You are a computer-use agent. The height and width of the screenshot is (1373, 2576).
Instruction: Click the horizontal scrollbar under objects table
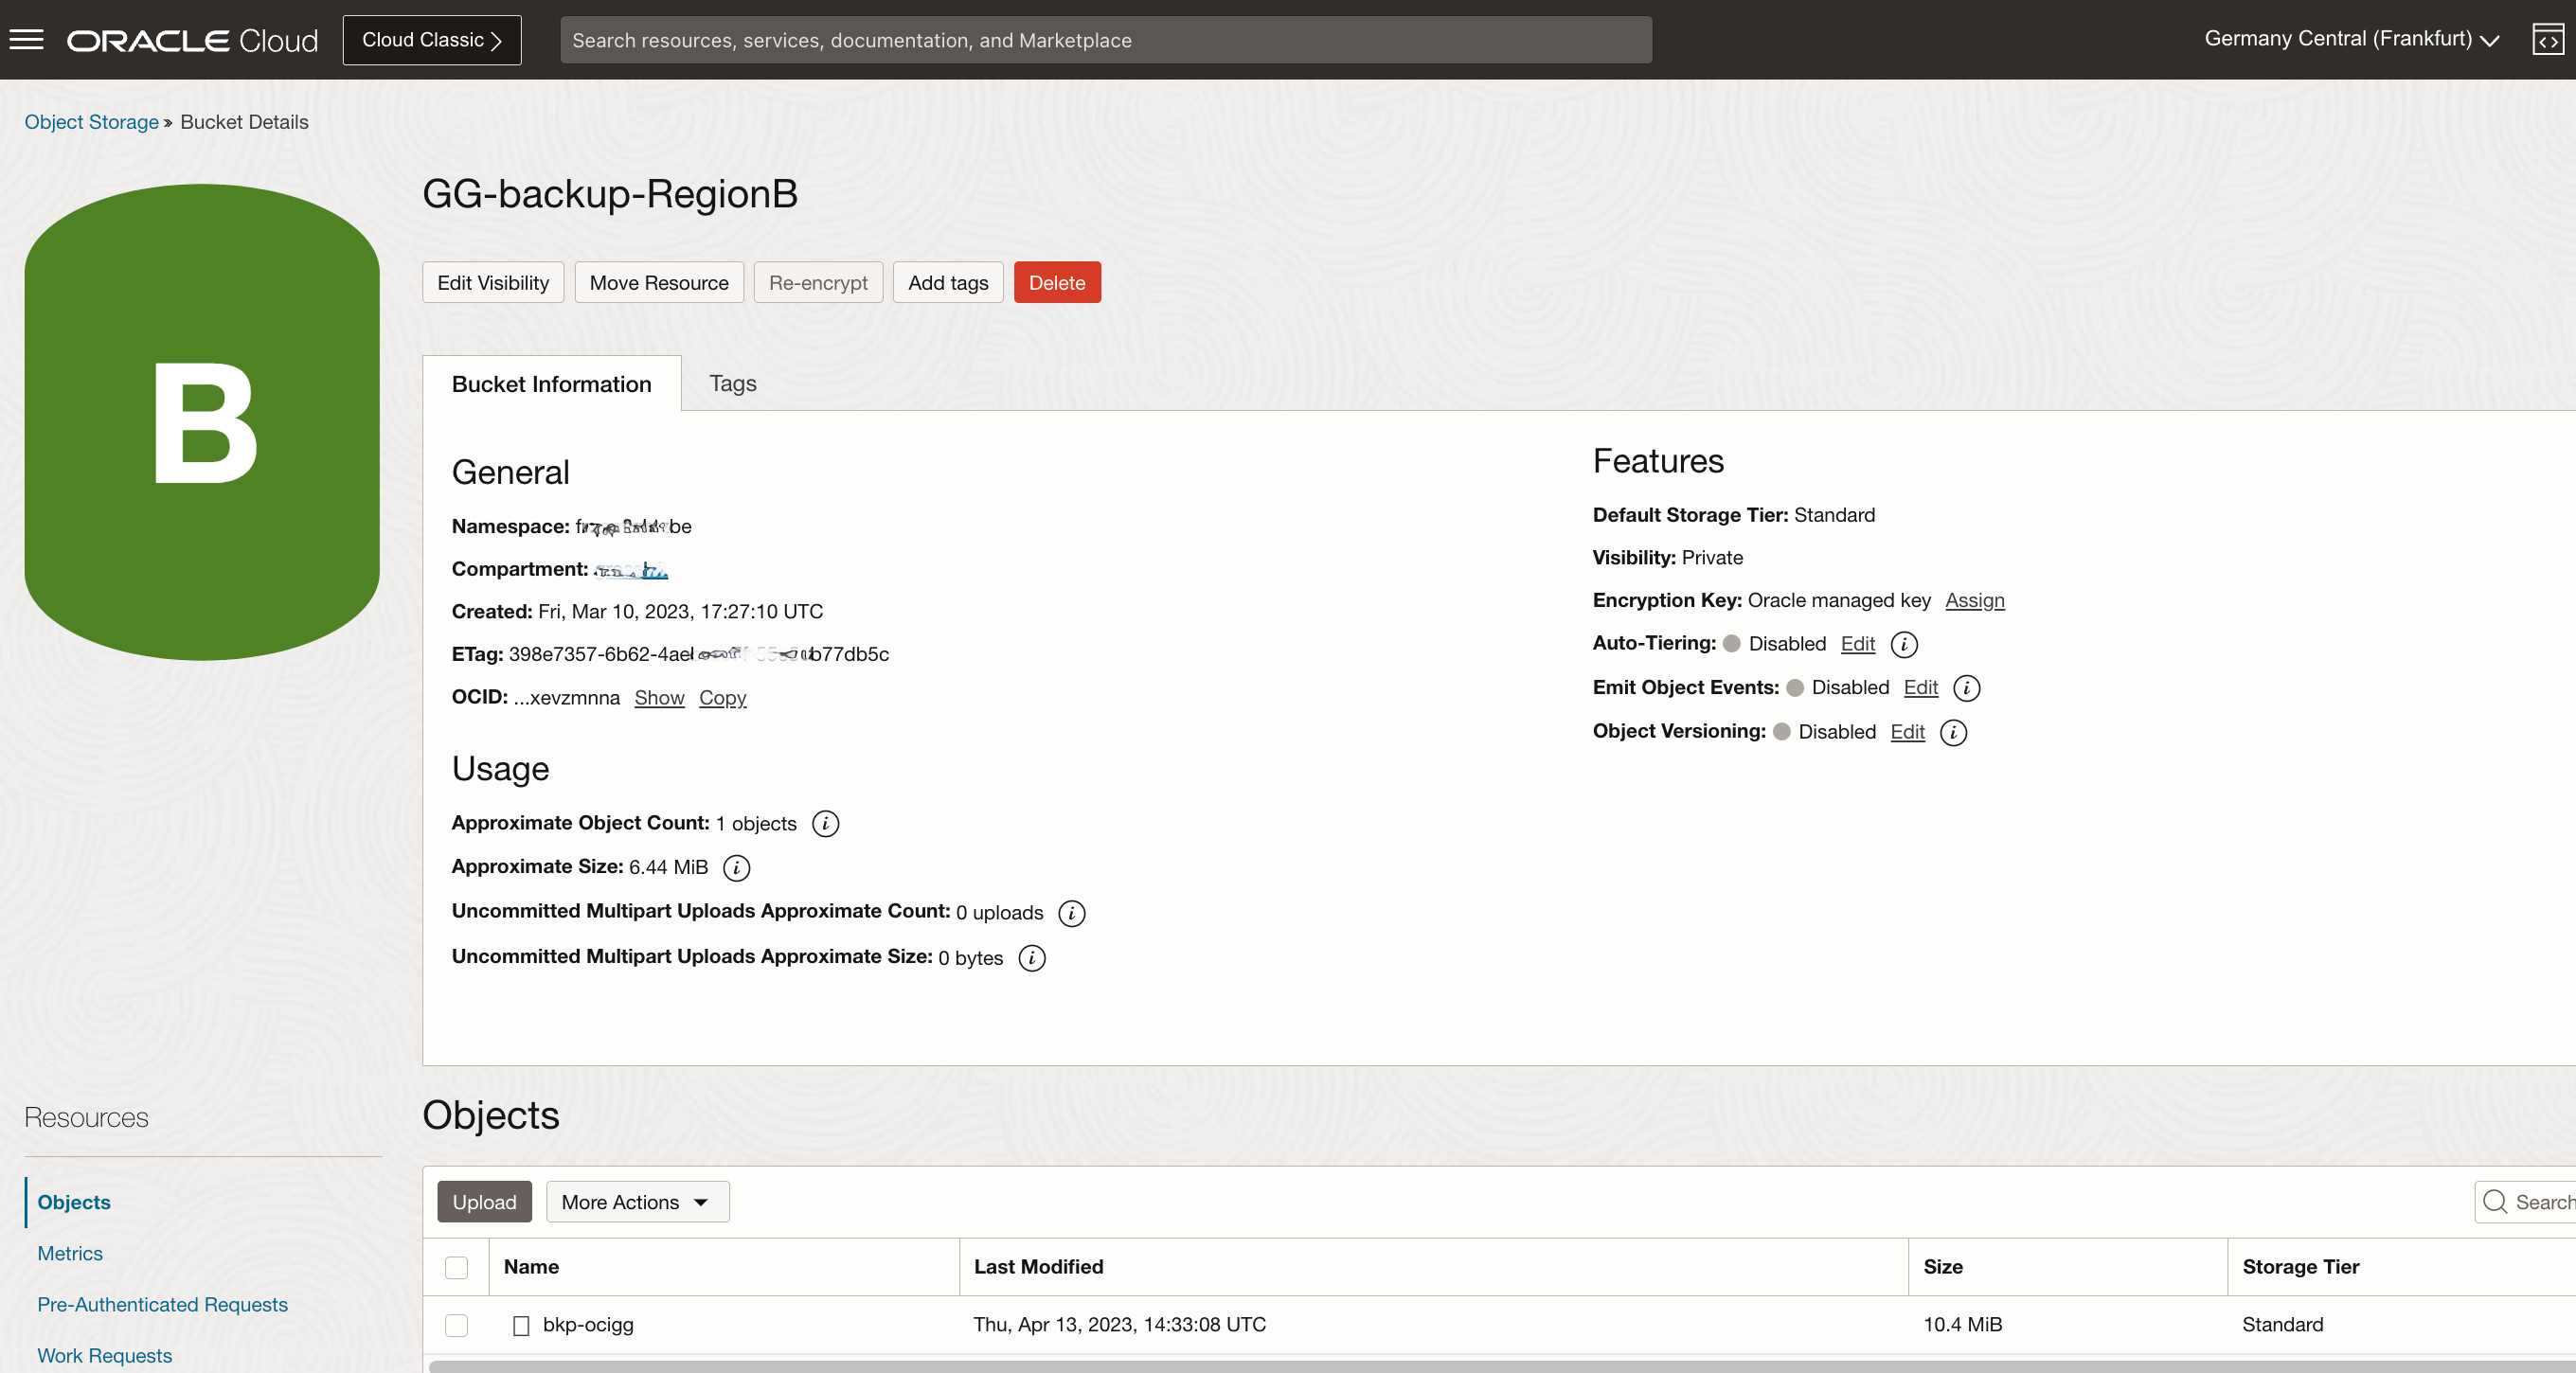point(1500,1366)
